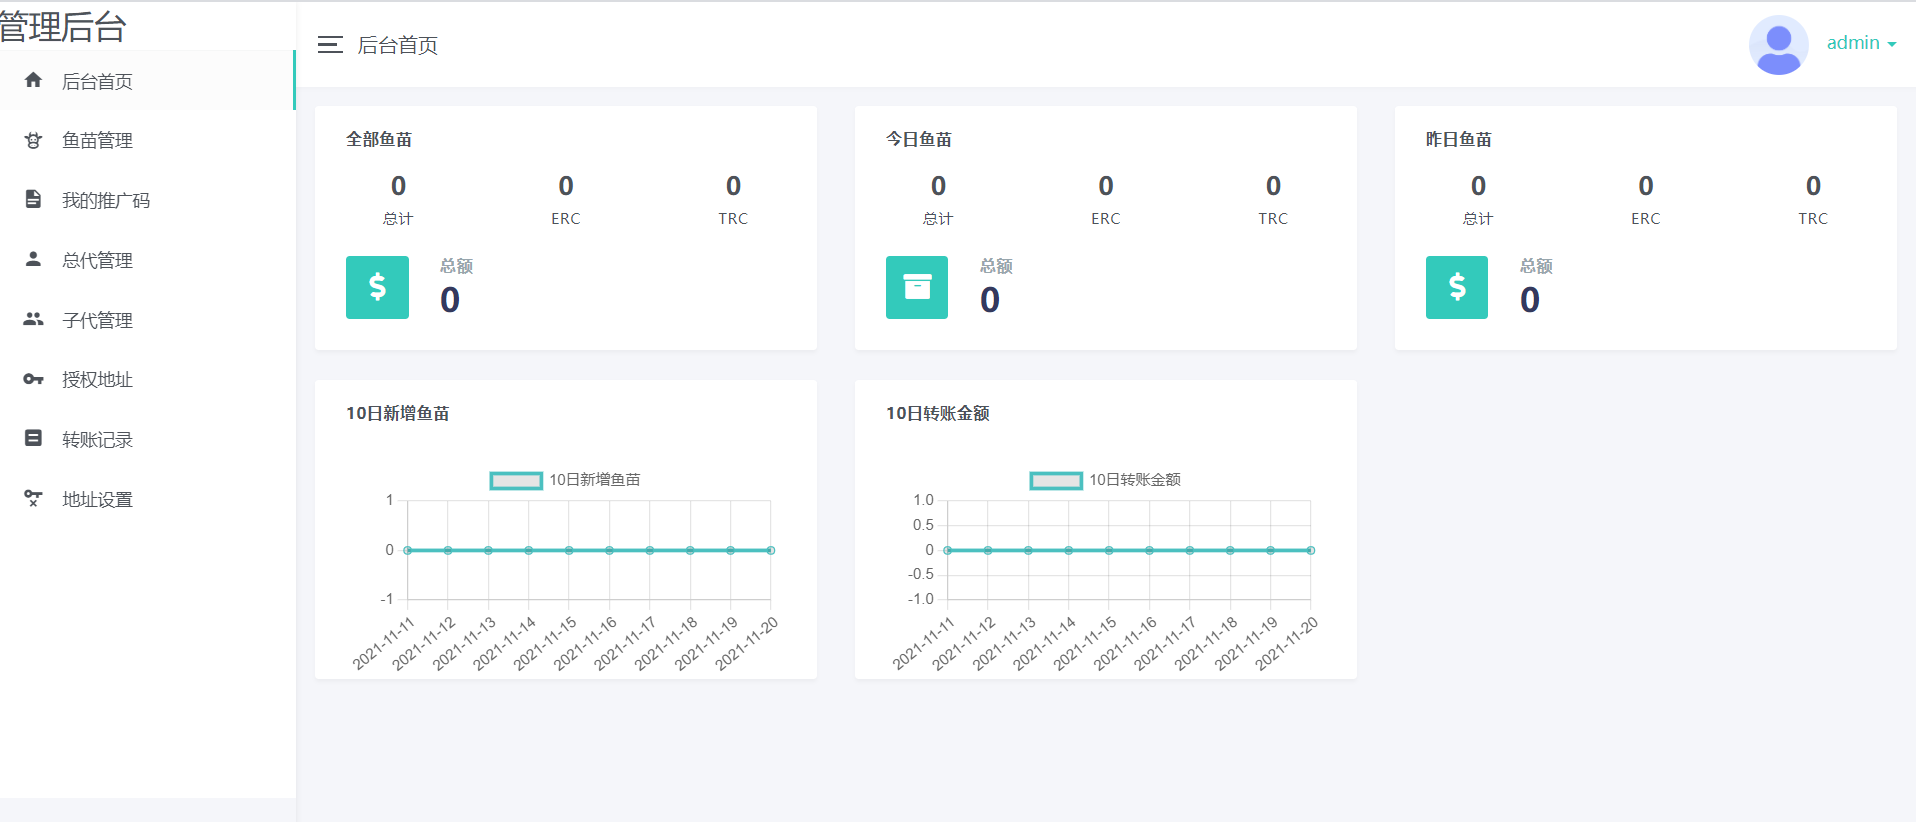Image resolution: width=1916 pixels, height=822 pixels.
Task: Toggle the sidebar with the hamburger icon
Action: coord(330,45)
